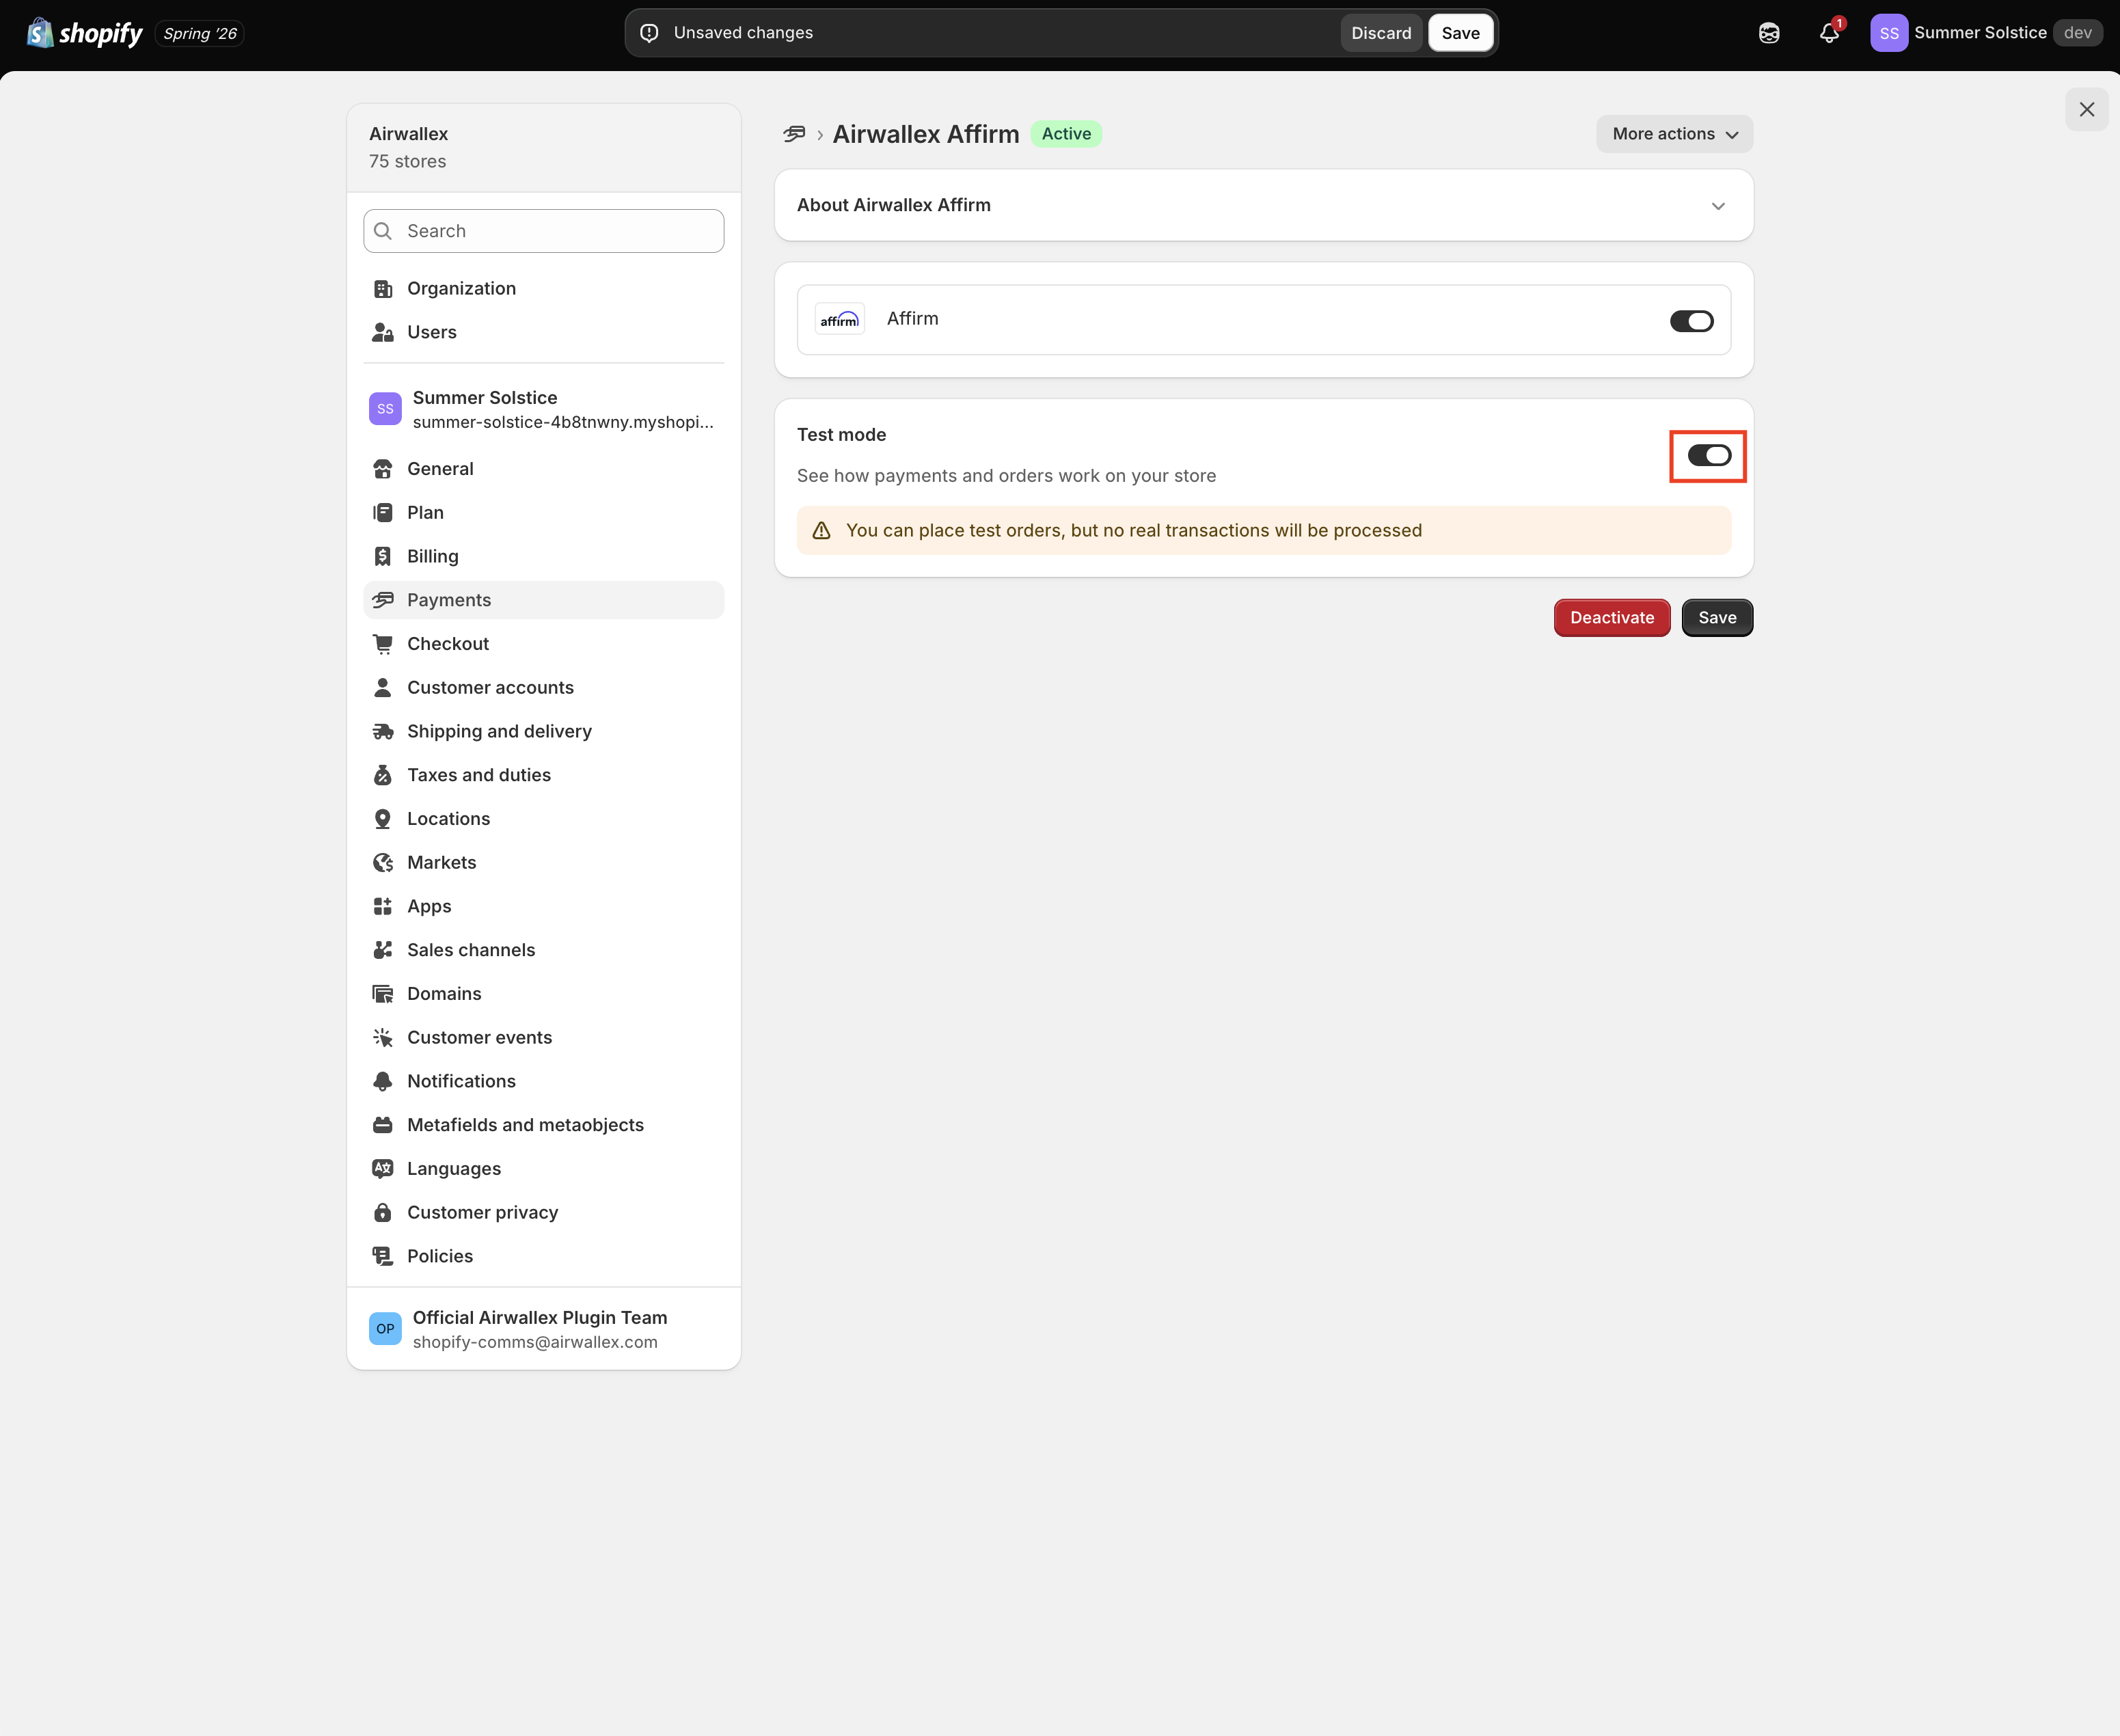The image size is (2120, 1736).
Task: Click the Languages translate icon
Action: point(383,1169)
